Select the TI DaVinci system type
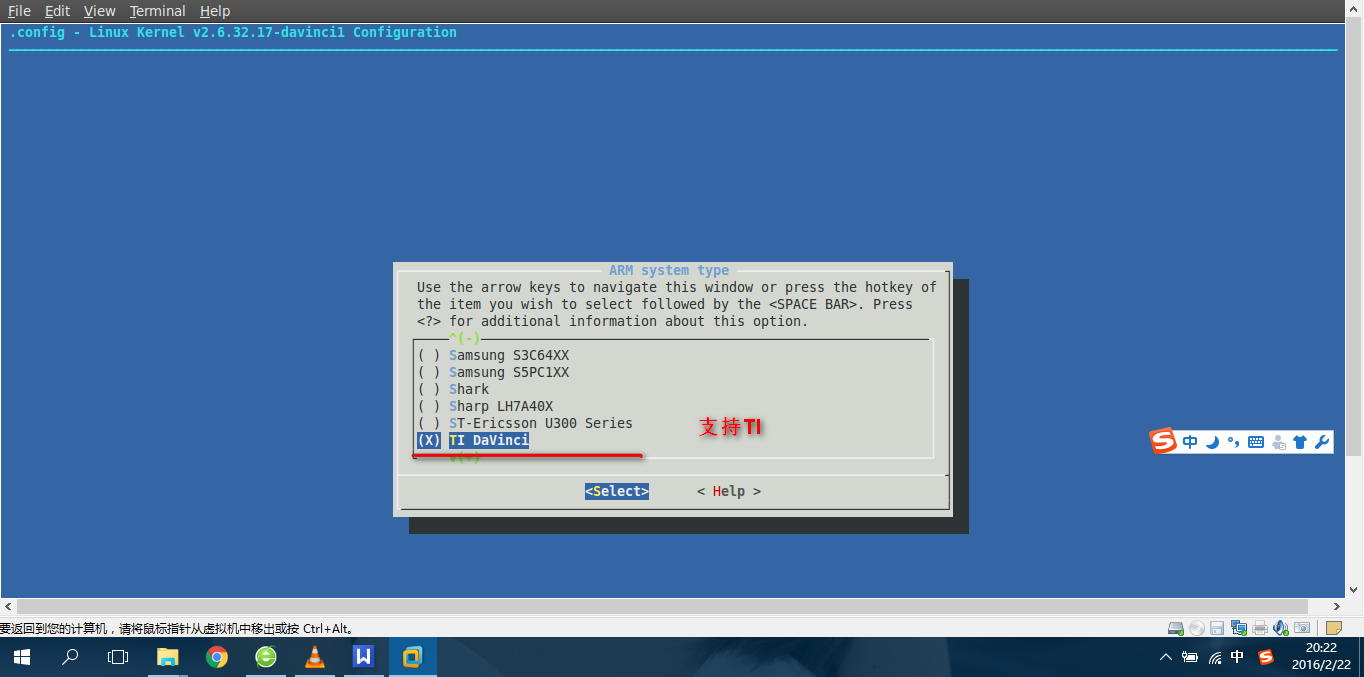 (473, 440)
